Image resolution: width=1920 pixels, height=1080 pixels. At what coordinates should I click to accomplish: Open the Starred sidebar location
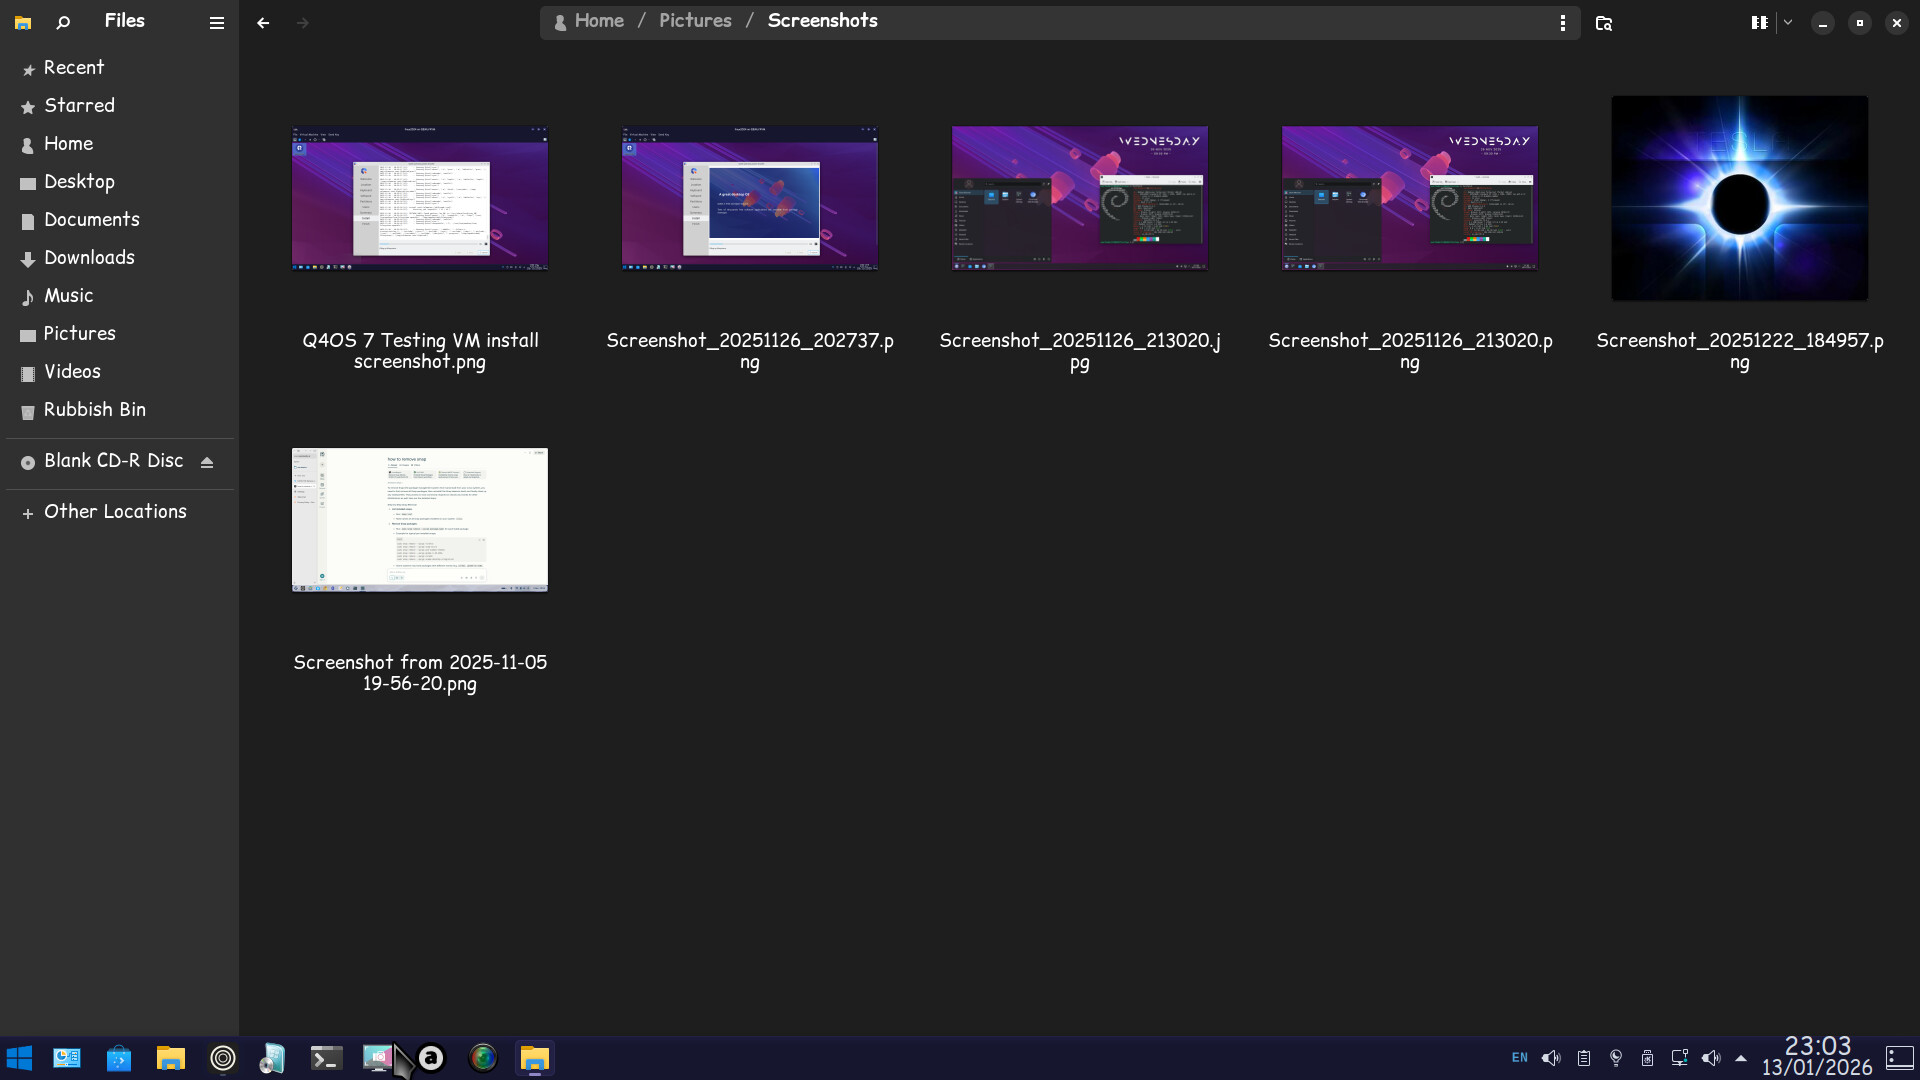click(79, 106)
